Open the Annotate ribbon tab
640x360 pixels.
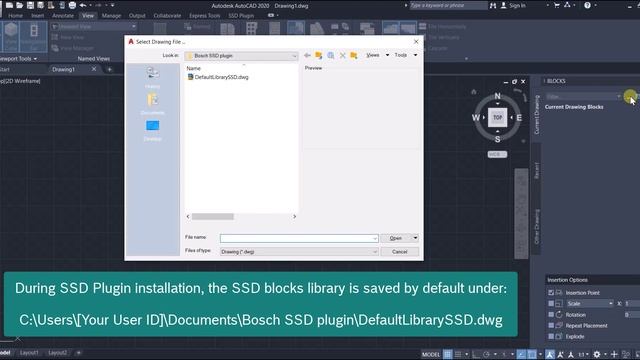coord(63,16)
